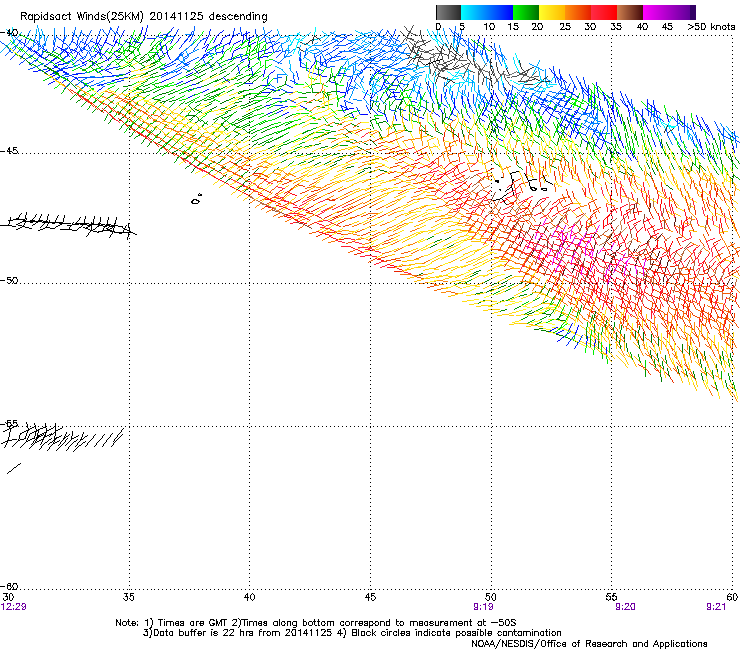740x650 pixels.
Task: Click the '45' longitude label on bottom axis
Action: (370, 597)
